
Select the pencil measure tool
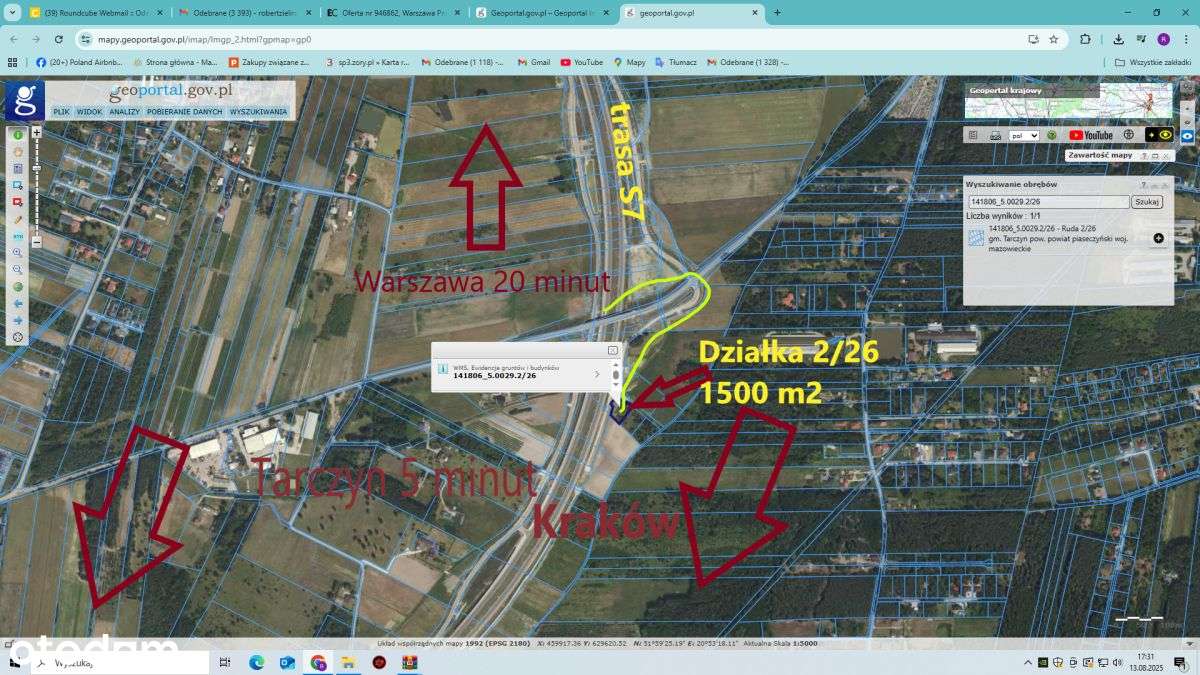[18, 219]
